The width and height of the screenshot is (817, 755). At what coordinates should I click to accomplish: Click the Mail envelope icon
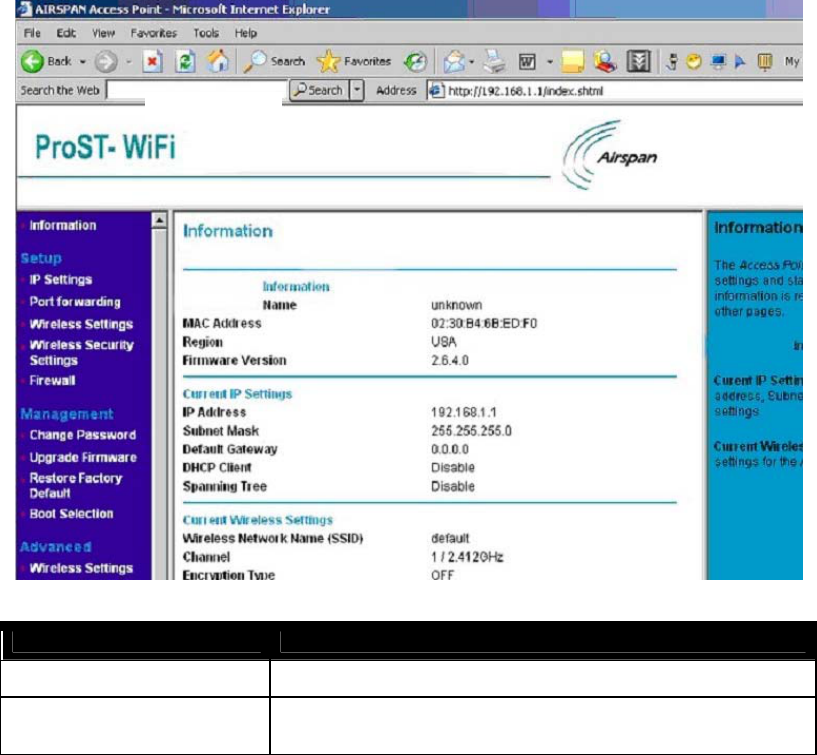pyautogui.click(x=454, y=62)
